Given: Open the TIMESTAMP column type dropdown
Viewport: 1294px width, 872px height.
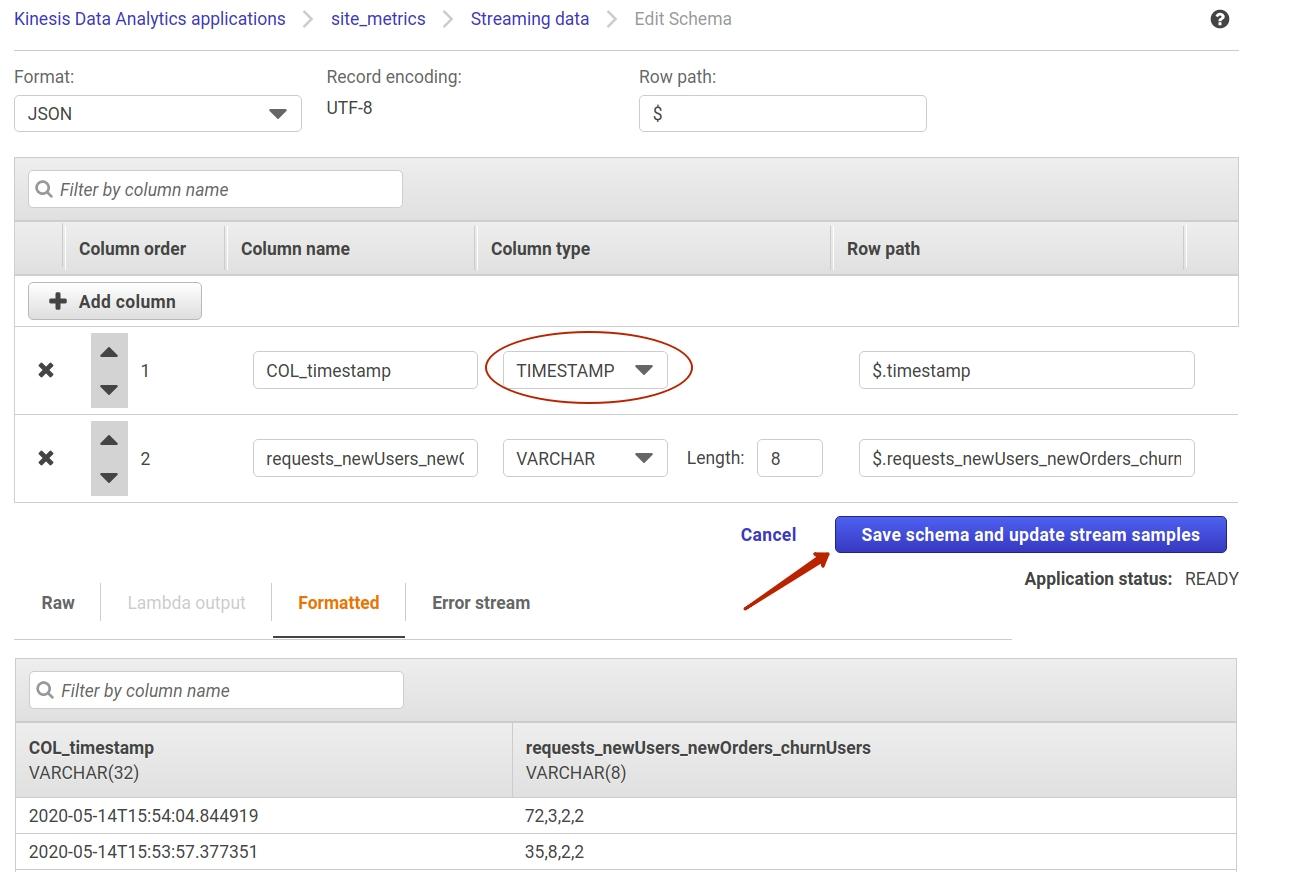Looking at the screenshot, I should [x=585, y=369].
